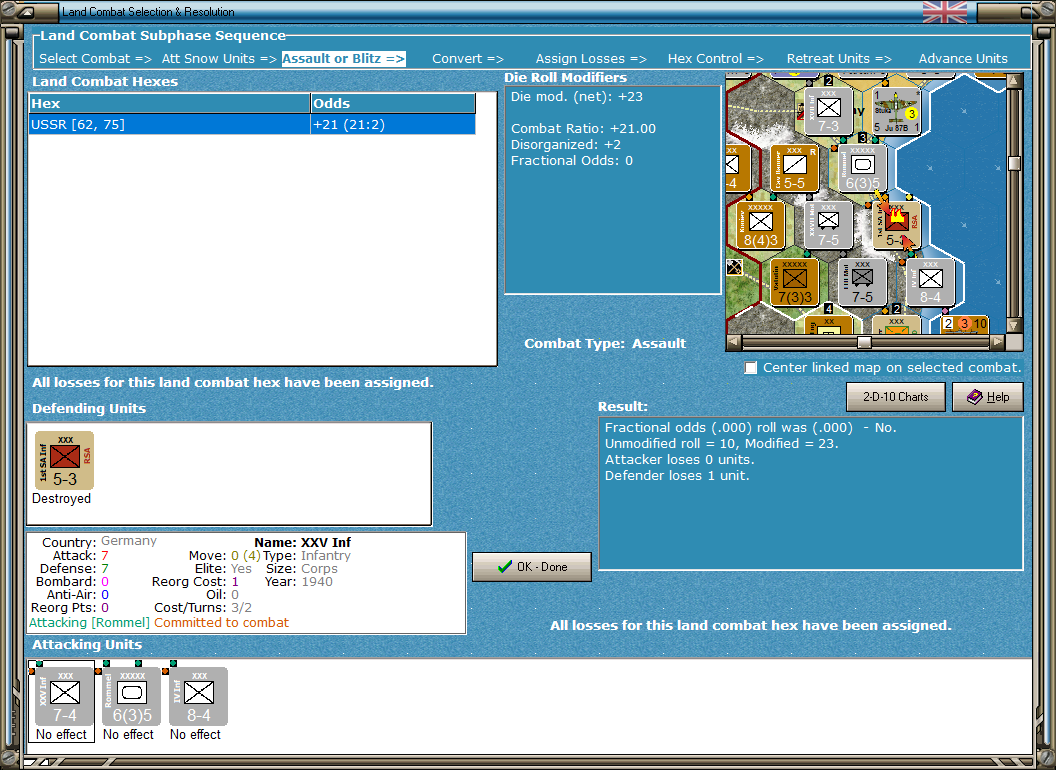The height and width of the screenshot is (770, 1056).
Task: Click the Odds column header
Action: [393, 104]
